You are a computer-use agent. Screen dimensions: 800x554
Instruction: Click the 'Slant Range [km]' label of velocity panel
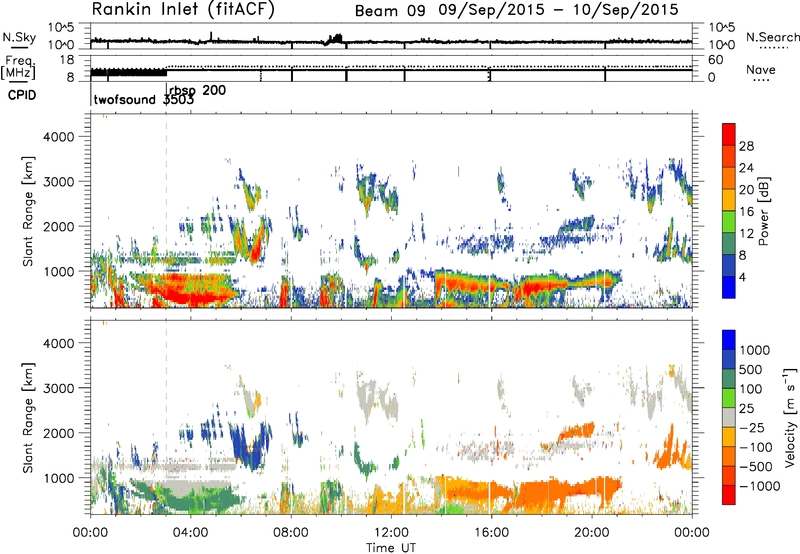click(x=28, y=418)
